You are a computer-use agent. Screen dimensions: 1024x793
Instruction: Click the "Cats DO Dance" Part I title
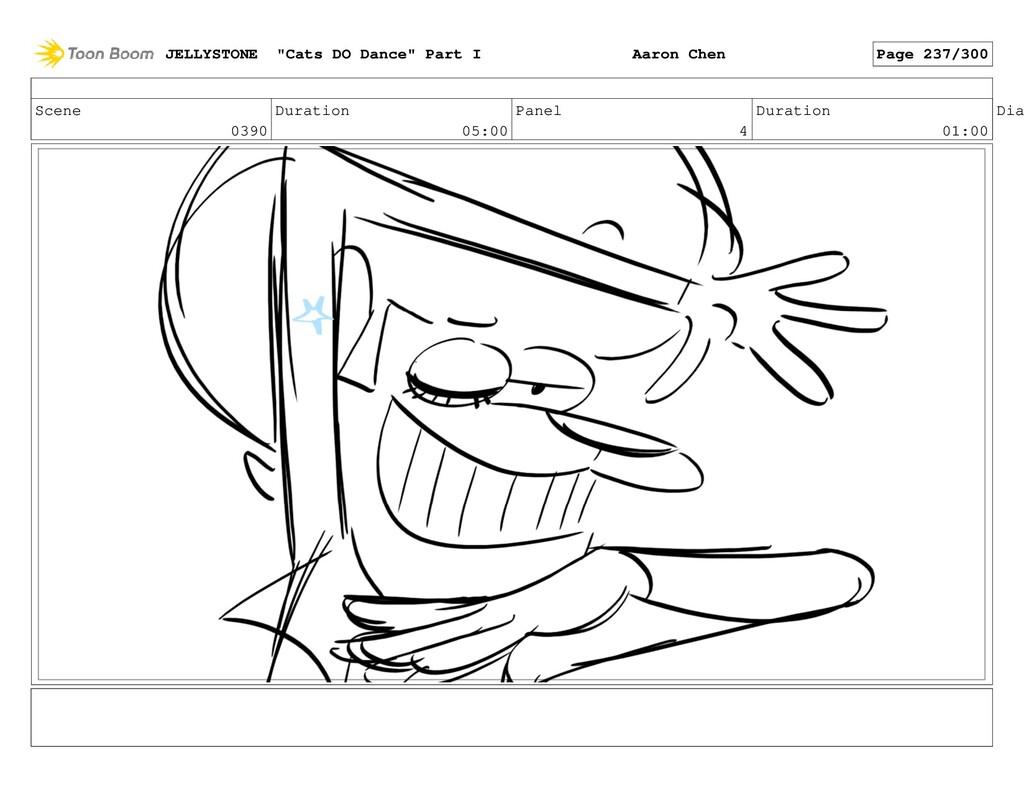(379, 54)
